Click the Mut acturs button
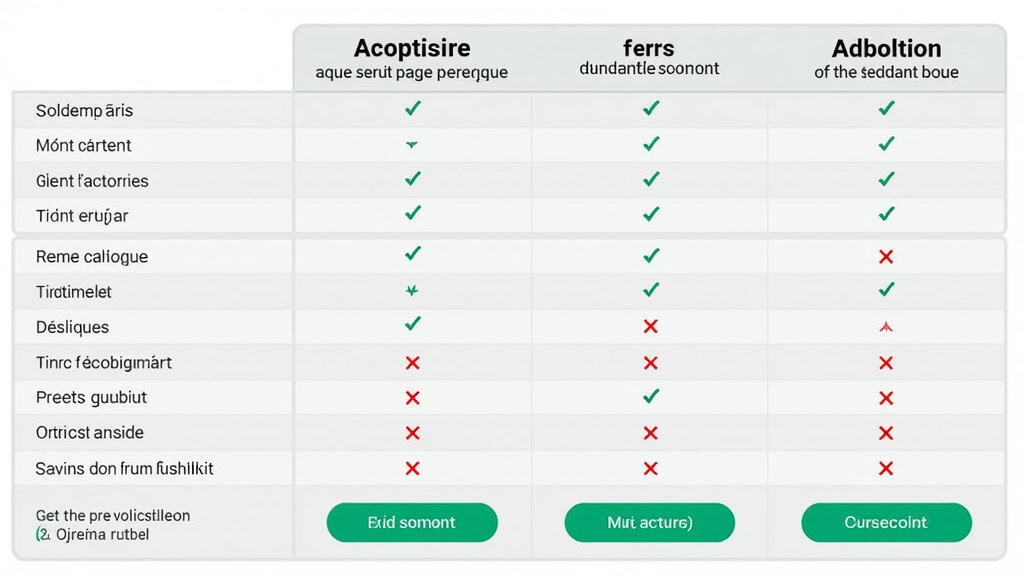The image size is (1024, 576). [650, 522]
